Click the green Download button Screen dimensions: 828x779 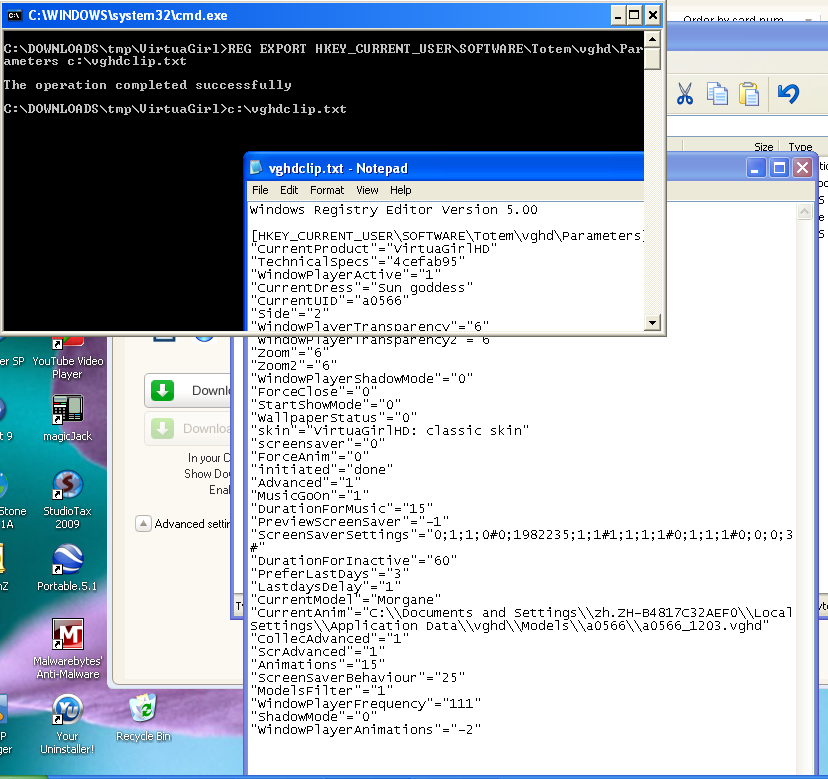point(188,391)
